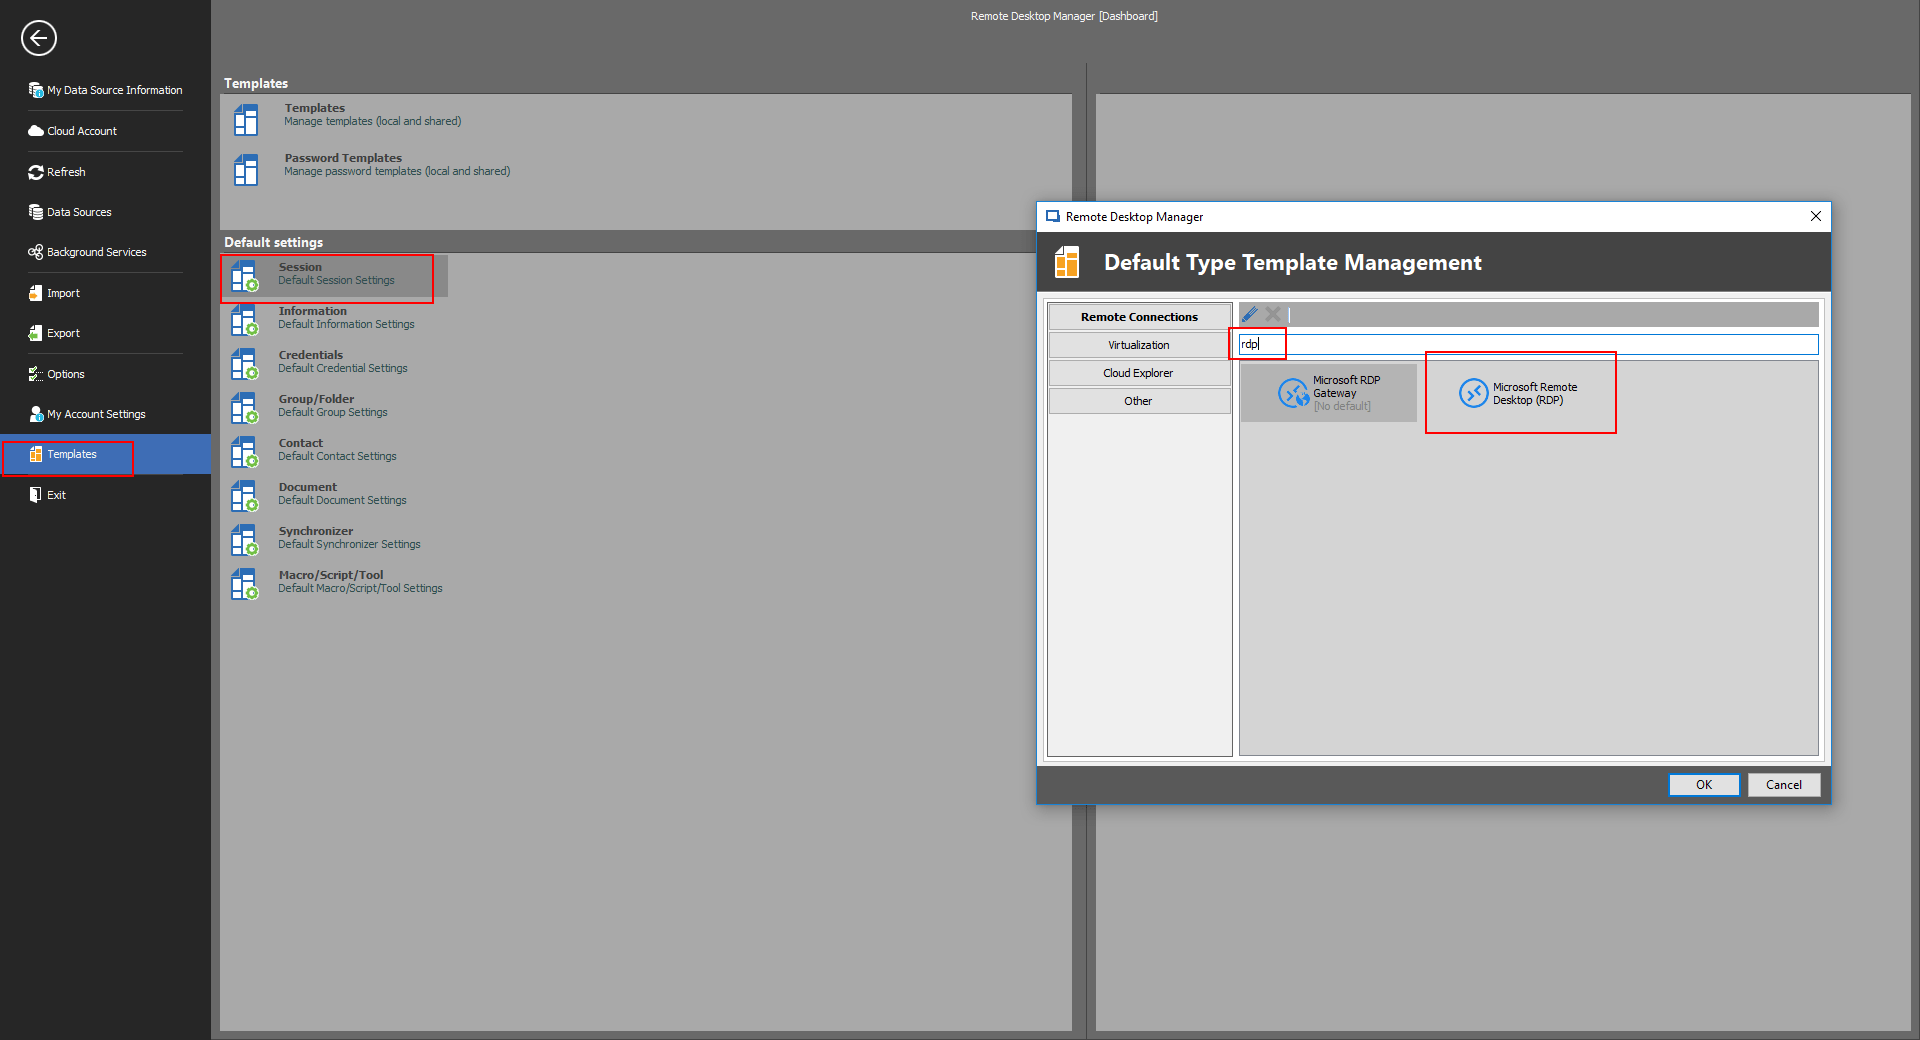Switch to the Cloud Explorer category
This screenshot has height=1040, width=1920.
(x=1138, y=372)
